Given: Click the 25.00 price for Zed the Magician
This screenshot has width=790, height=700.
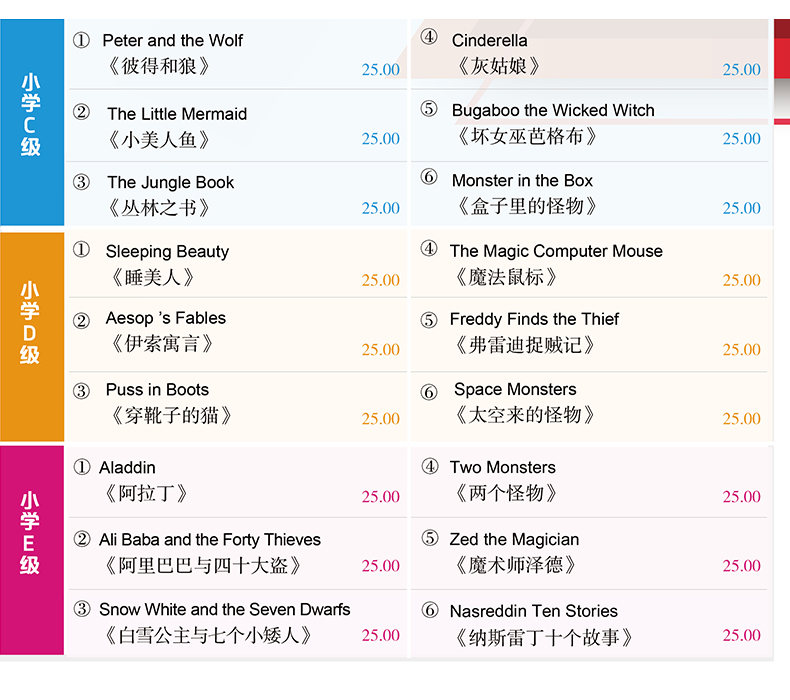Looking at the screenshot, I should [x=741, y=565].
